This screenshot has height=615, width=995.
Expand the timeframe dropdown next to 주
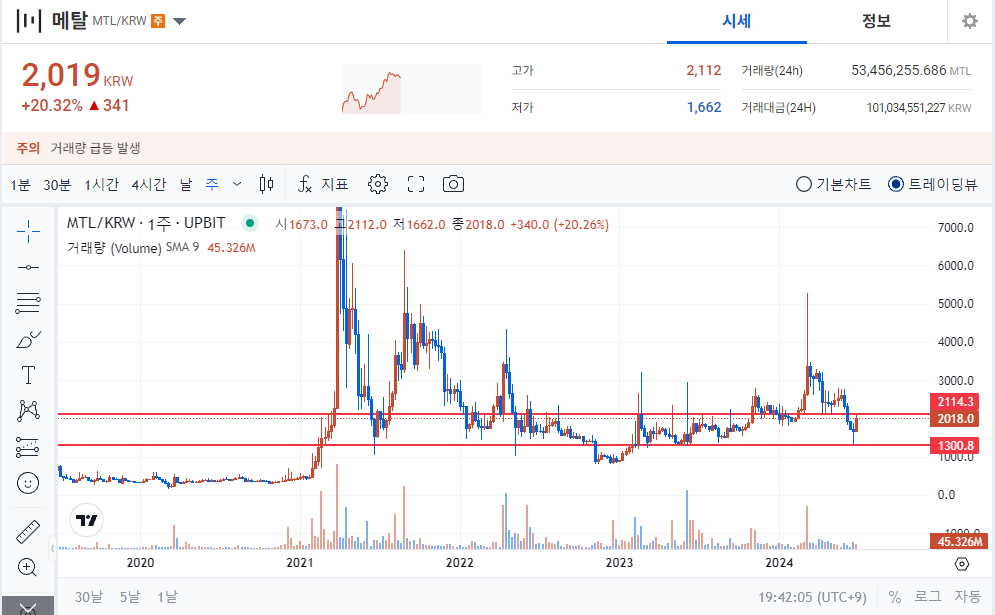[237, 184]
